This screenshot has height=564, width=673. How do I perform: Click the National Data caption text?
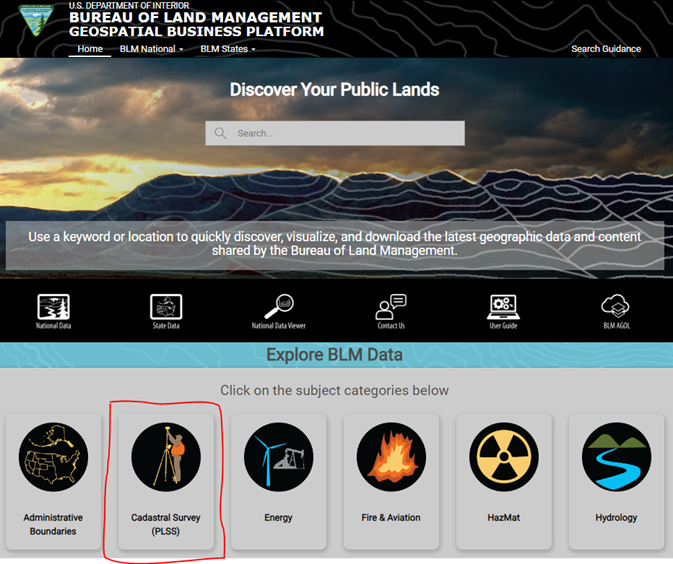pos(53,326)
